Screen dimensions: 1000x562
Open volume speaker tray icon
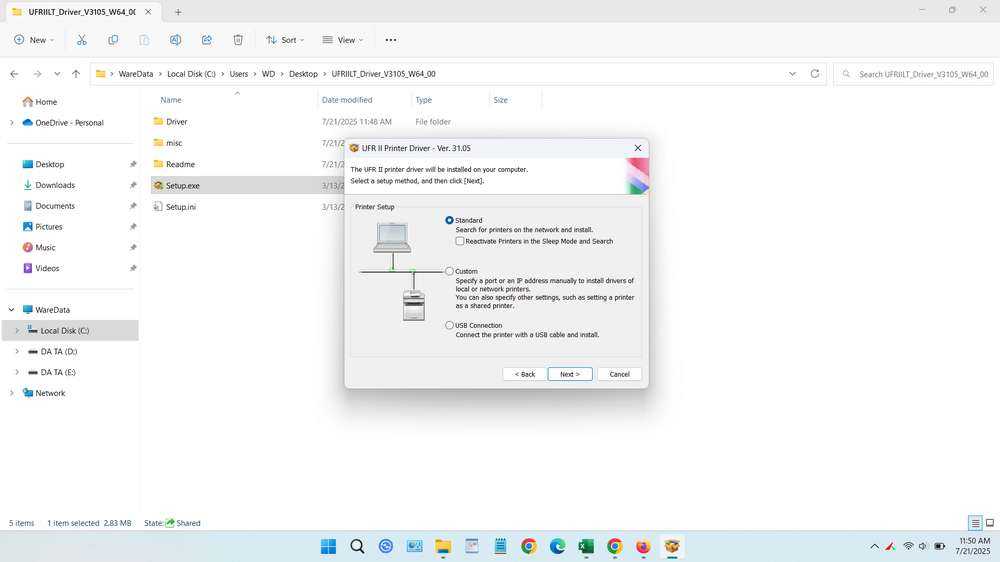923,546
